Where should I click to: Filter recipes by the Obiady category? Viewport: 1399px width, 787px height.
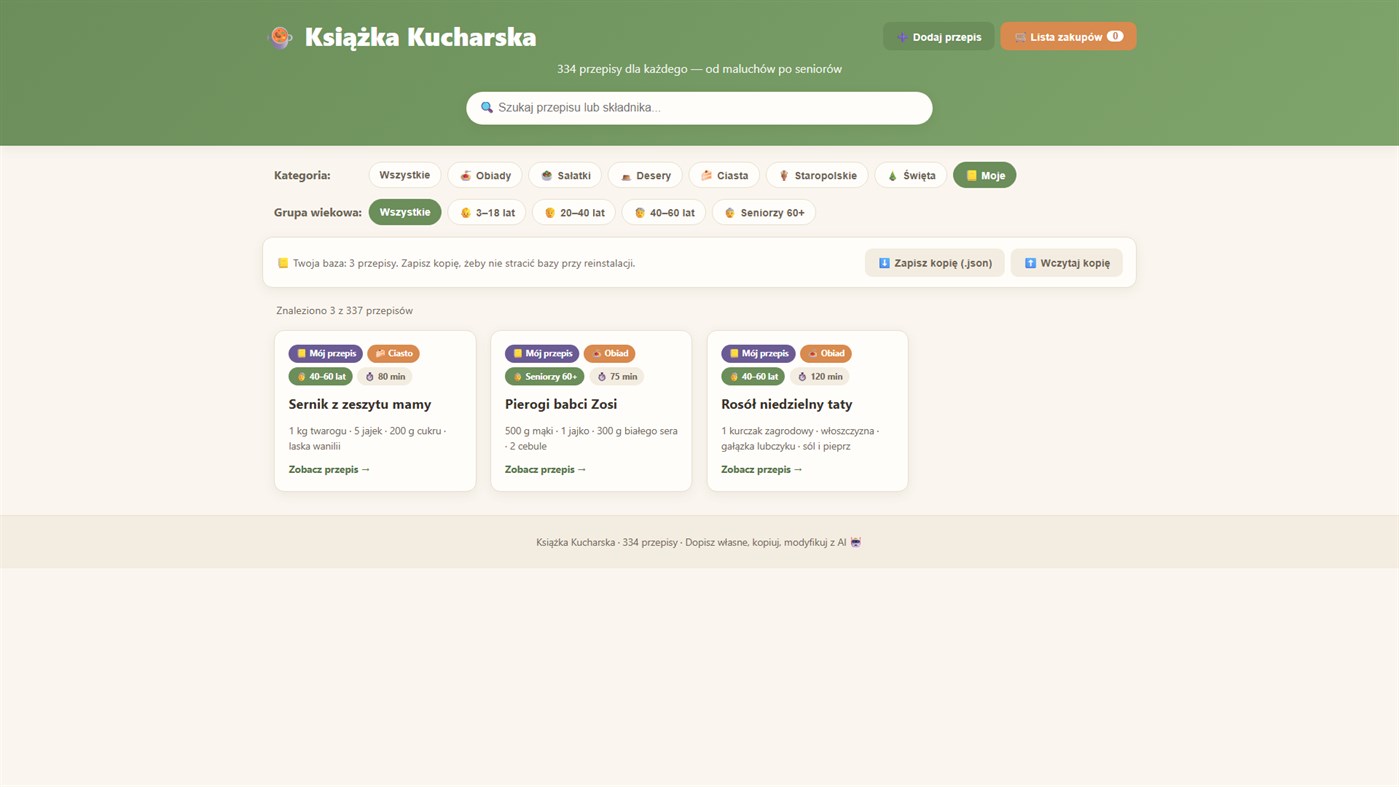[485, 175]
